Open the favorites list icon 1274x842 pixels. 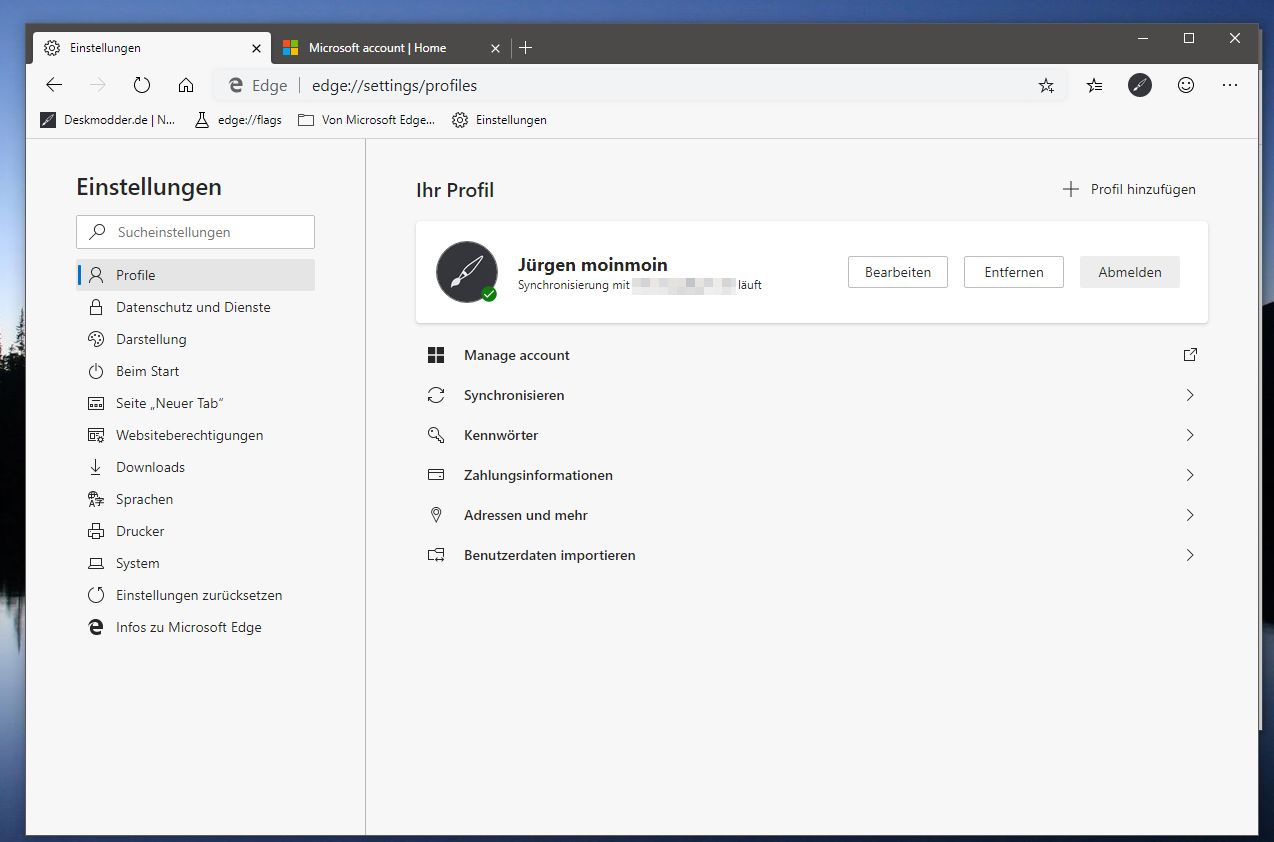[1095, 86]
